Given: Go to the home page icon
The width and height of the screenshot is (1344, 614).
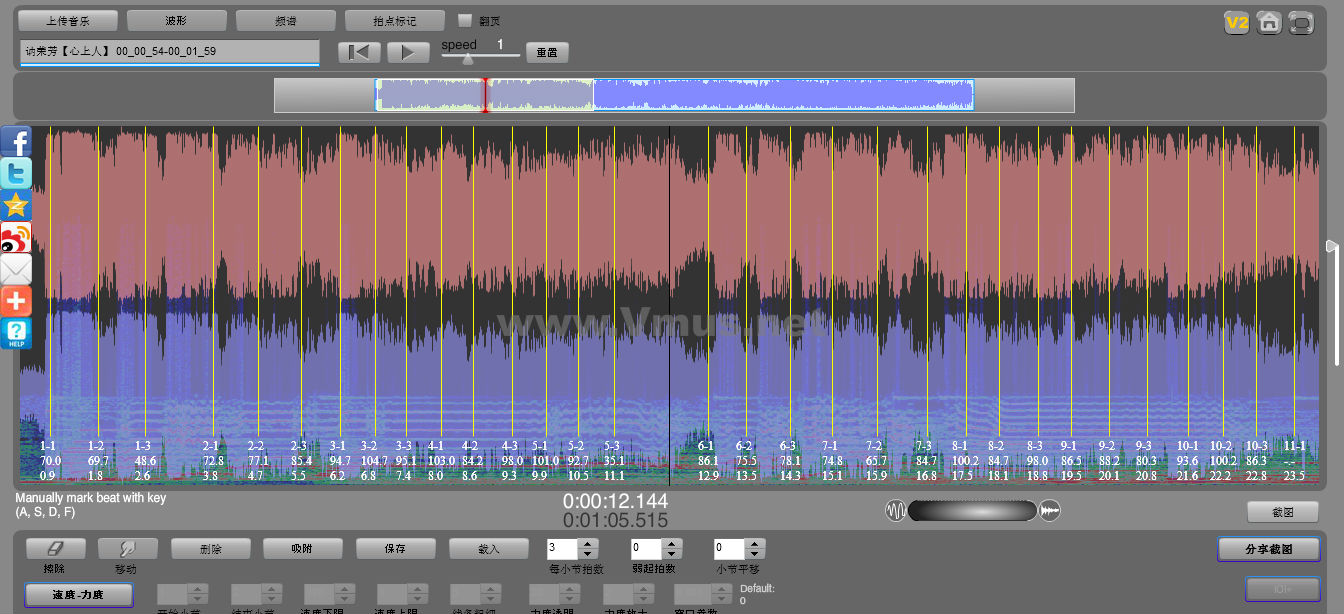Looking at the screenshot, I should [x=1269, y=22].
